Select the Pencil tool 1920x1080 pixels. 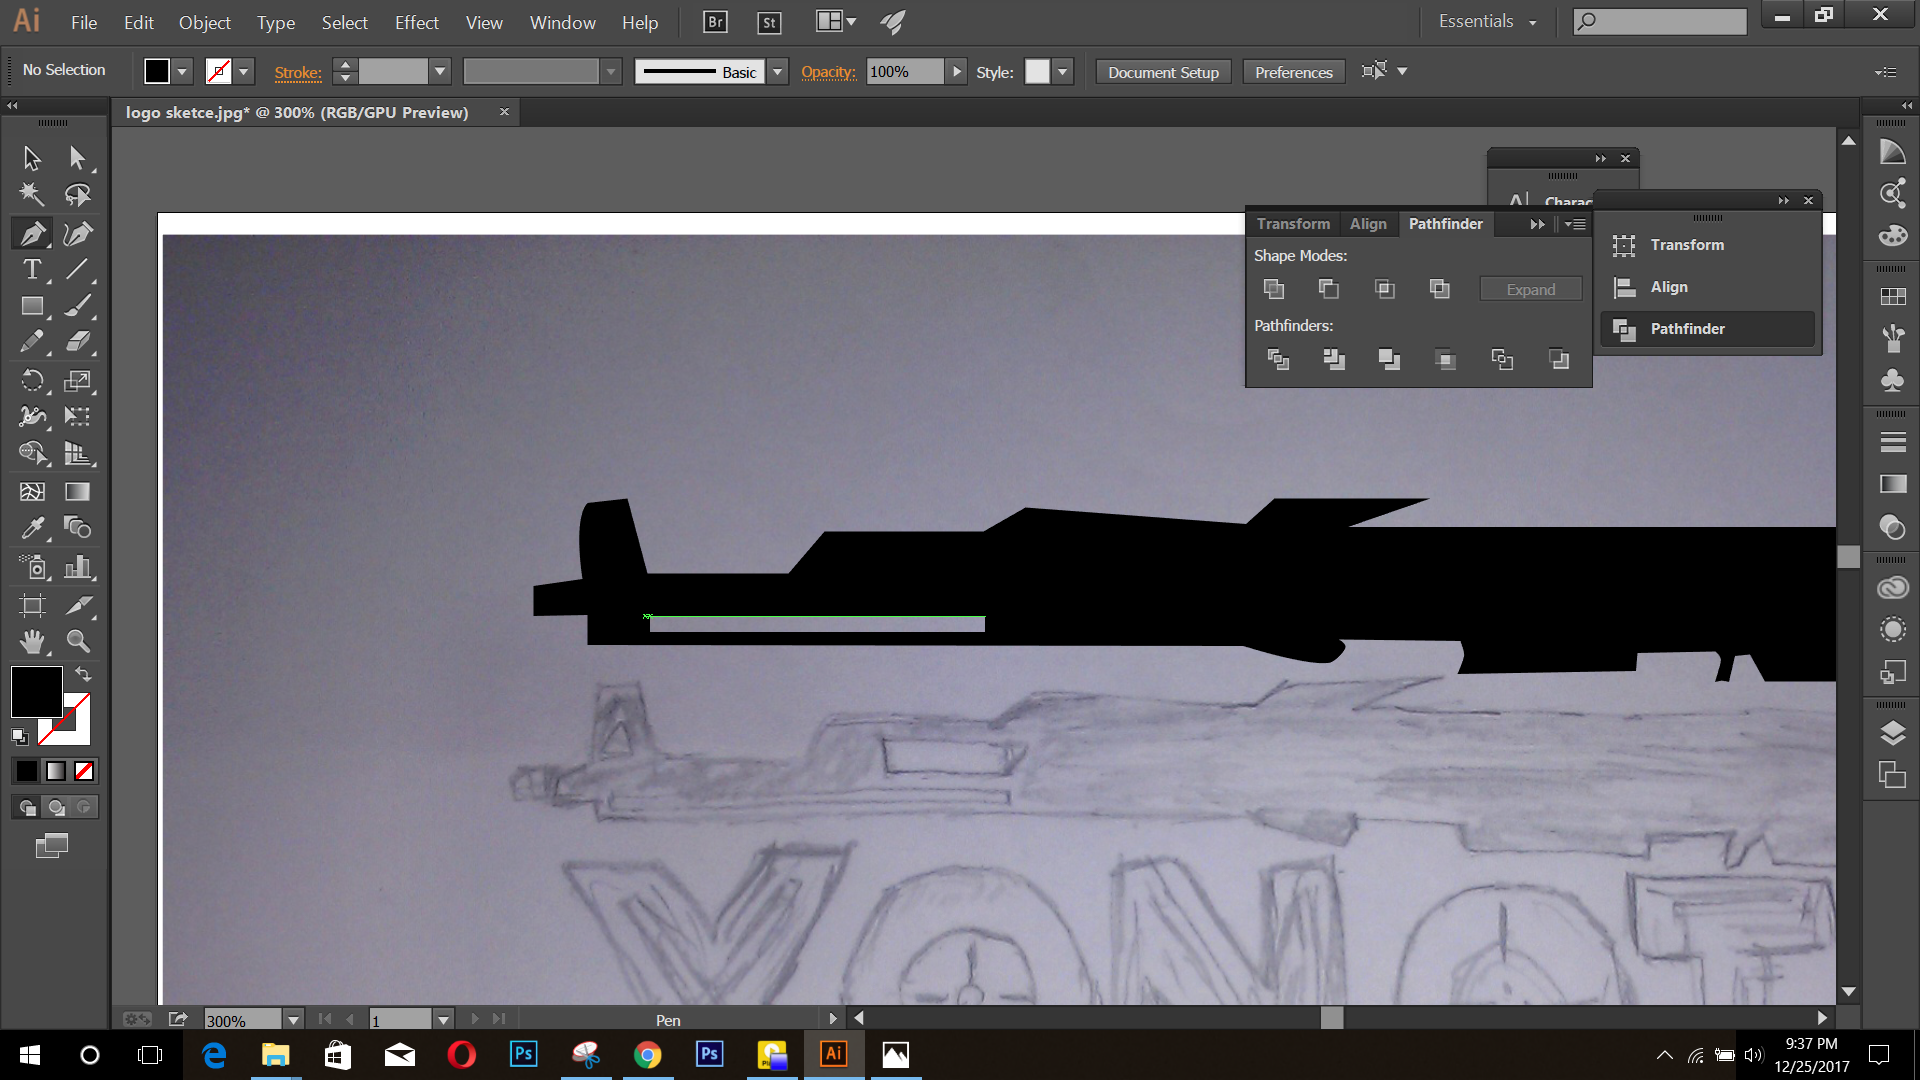pyautogui.click(x=32, y=342)
